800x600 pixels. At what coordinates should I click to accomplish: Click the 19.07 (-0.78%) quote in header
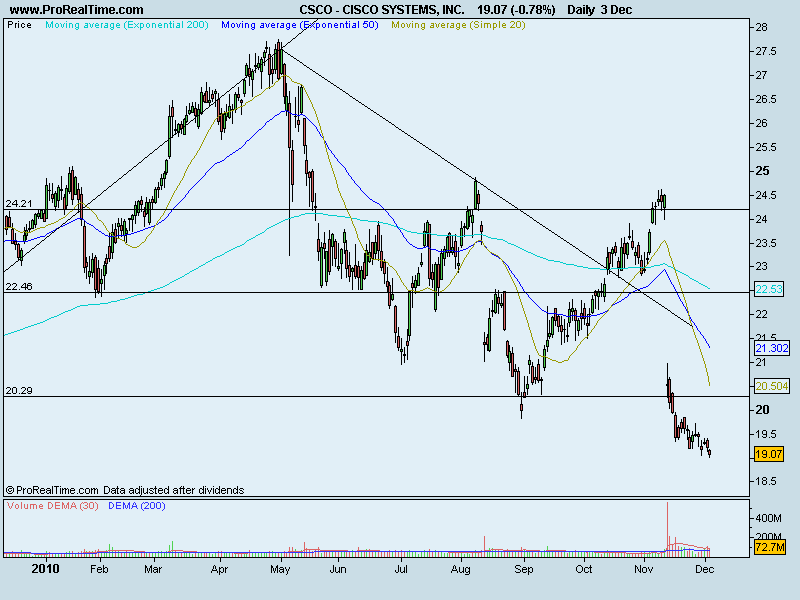pyautogui.click(x=516, y=10)
